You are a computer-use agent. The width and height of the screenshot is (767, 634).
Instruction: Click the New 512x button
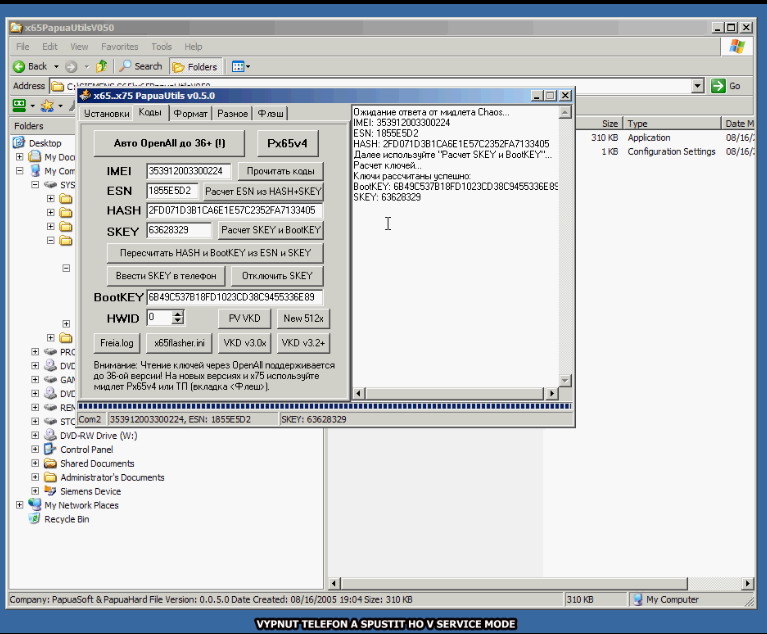pos(303,318)
